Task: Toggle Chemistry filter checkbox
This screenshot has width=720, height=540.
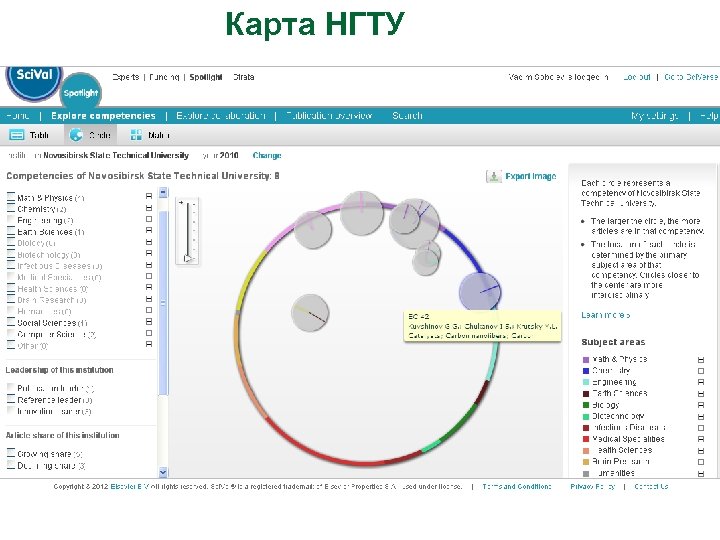Action: click(x=11, y=208)
